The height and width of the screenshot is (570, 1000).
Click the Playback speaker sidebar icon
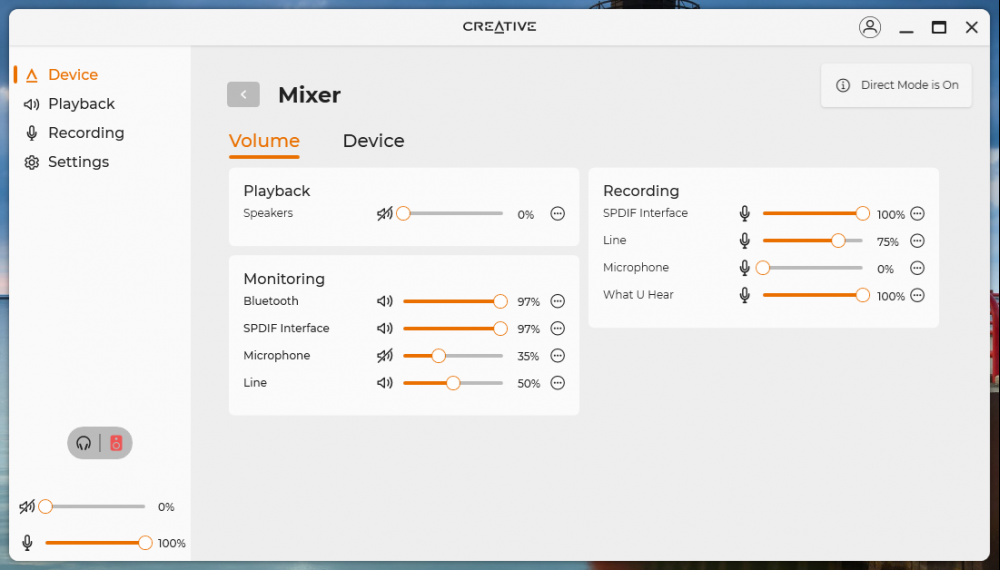click(x=31, y=104)
